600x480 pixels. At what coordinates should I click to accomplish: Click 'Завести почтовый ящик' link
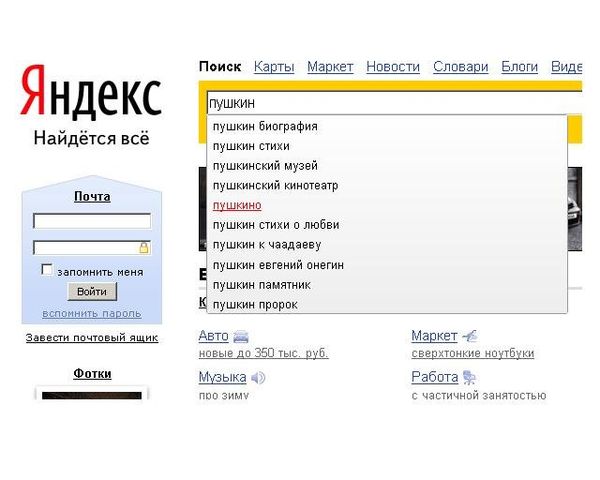tap(92, 338)
